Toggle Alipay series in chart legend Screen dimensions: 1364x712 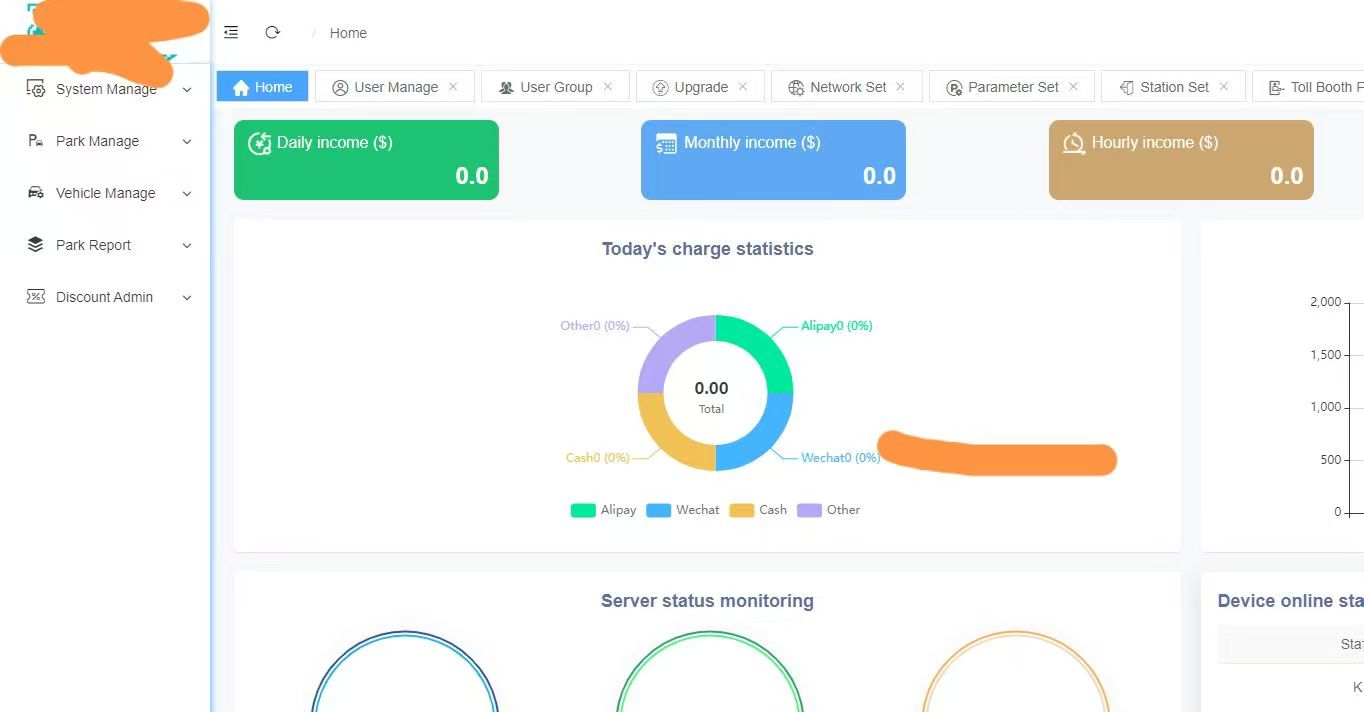coord(603,510)
